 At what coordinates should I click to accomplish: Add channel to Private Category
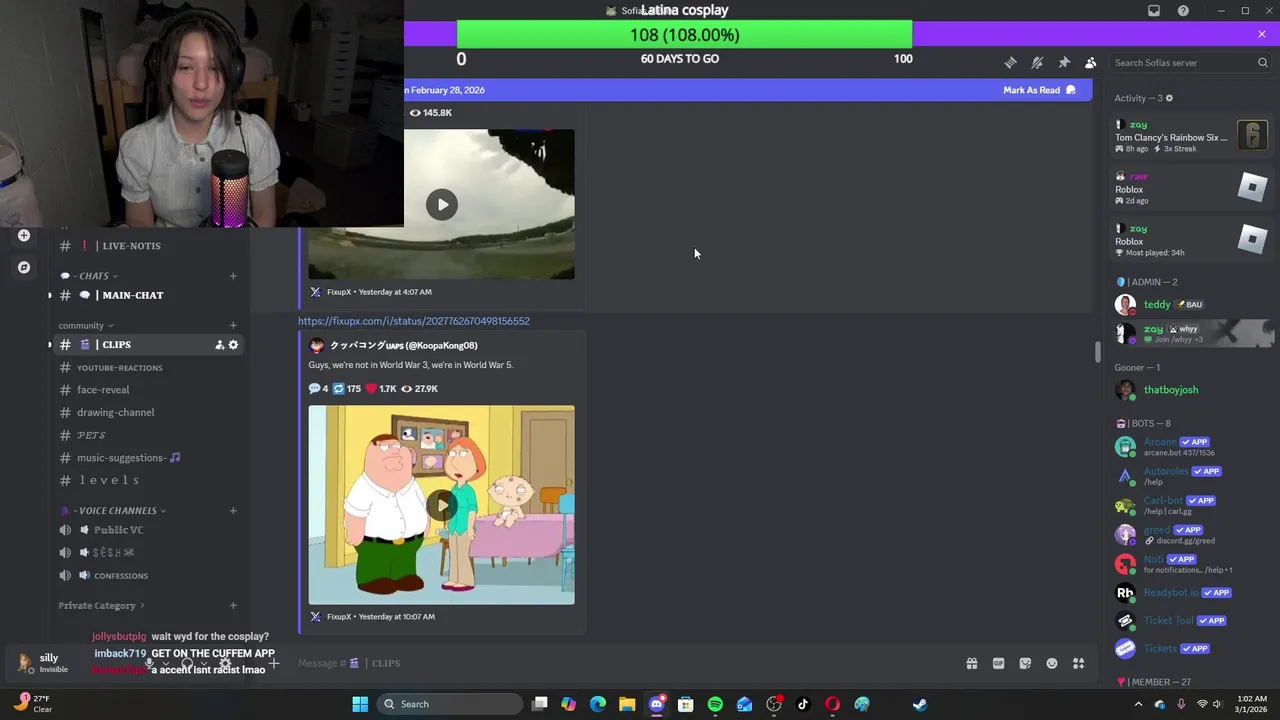[x=233, y=606]
